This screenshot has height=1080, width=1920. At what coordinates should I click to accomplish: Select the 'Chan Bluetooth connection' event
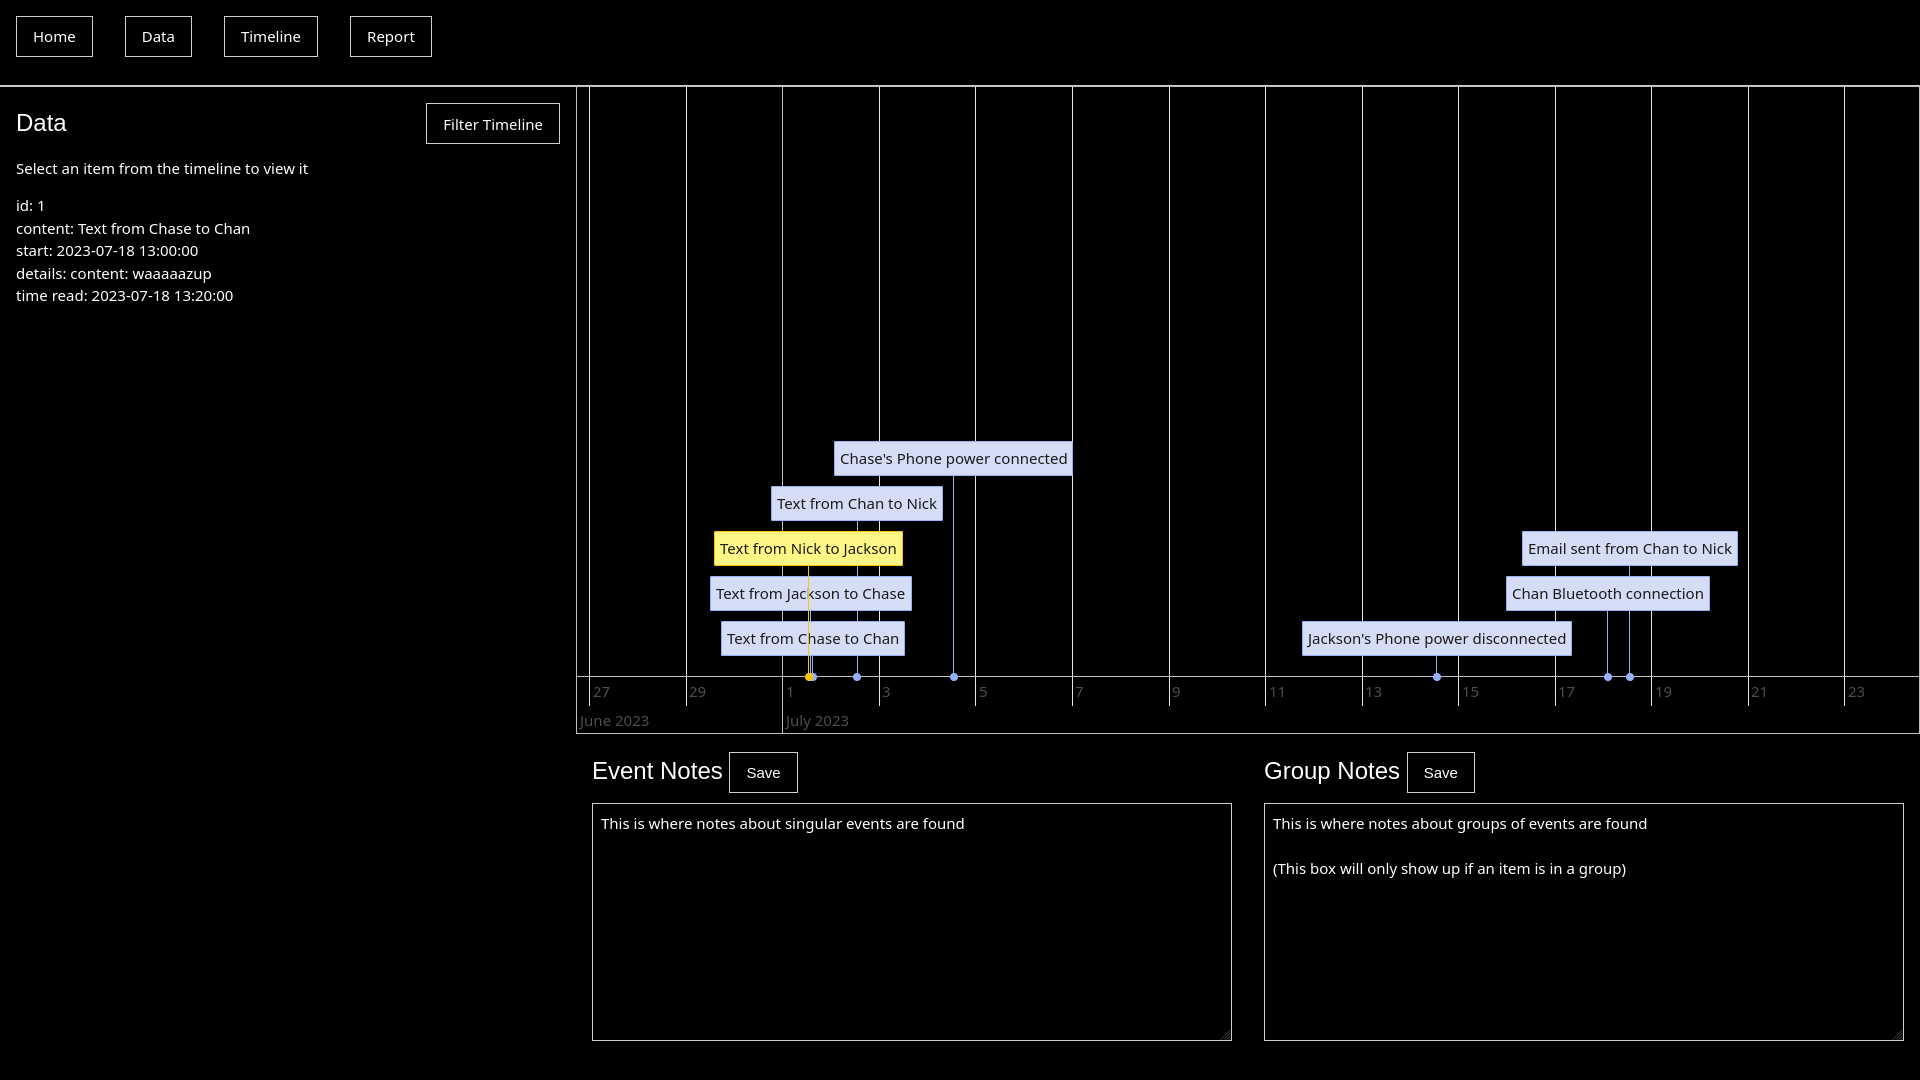(x=1608, y=594)
